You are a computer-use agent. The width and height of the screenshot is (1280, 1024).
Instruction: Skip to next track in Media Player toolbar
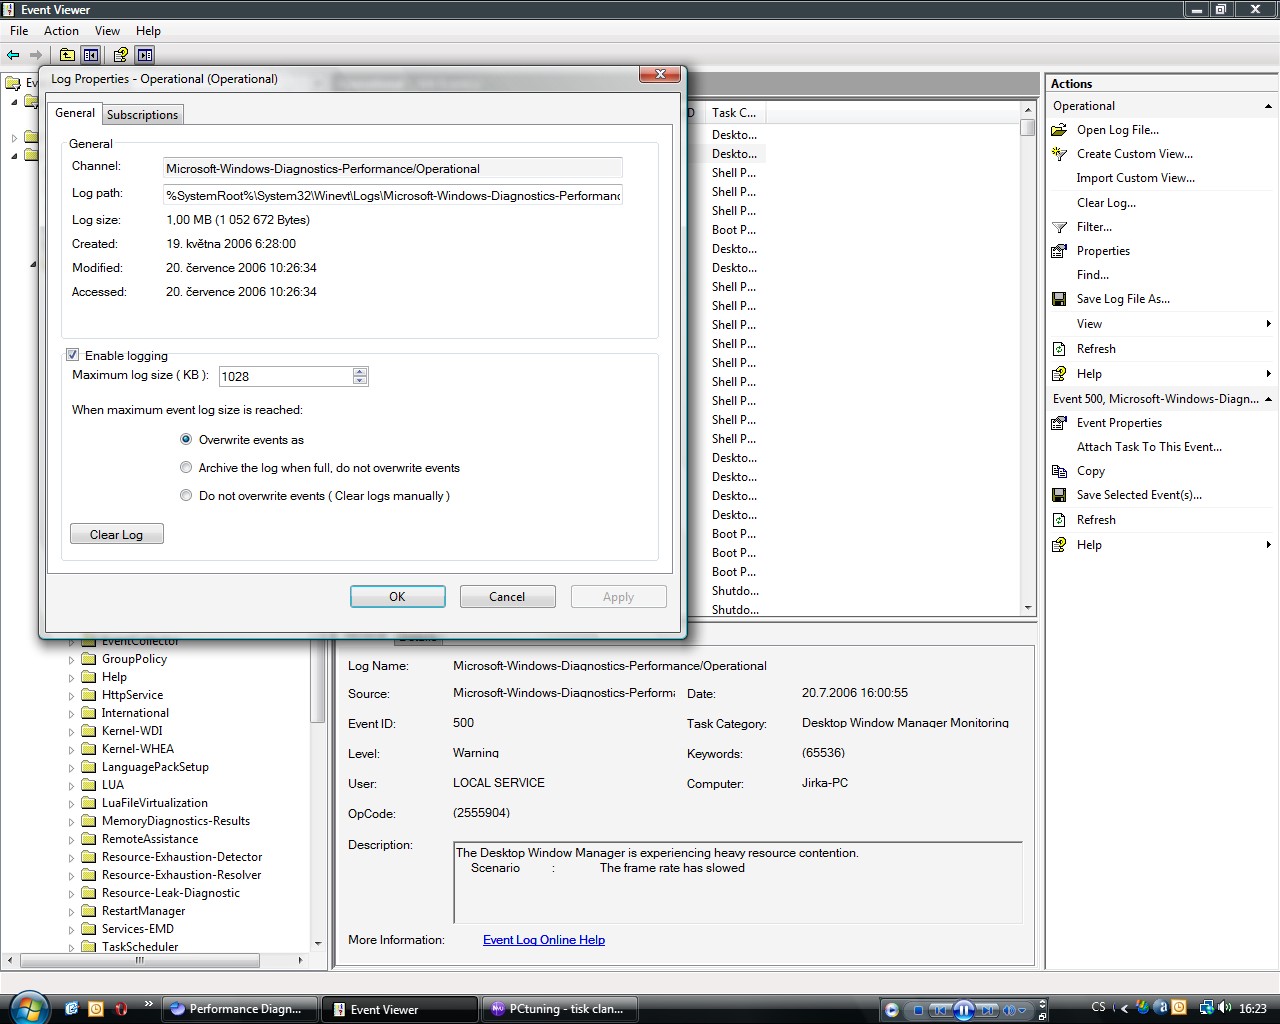coord(987,1010)
